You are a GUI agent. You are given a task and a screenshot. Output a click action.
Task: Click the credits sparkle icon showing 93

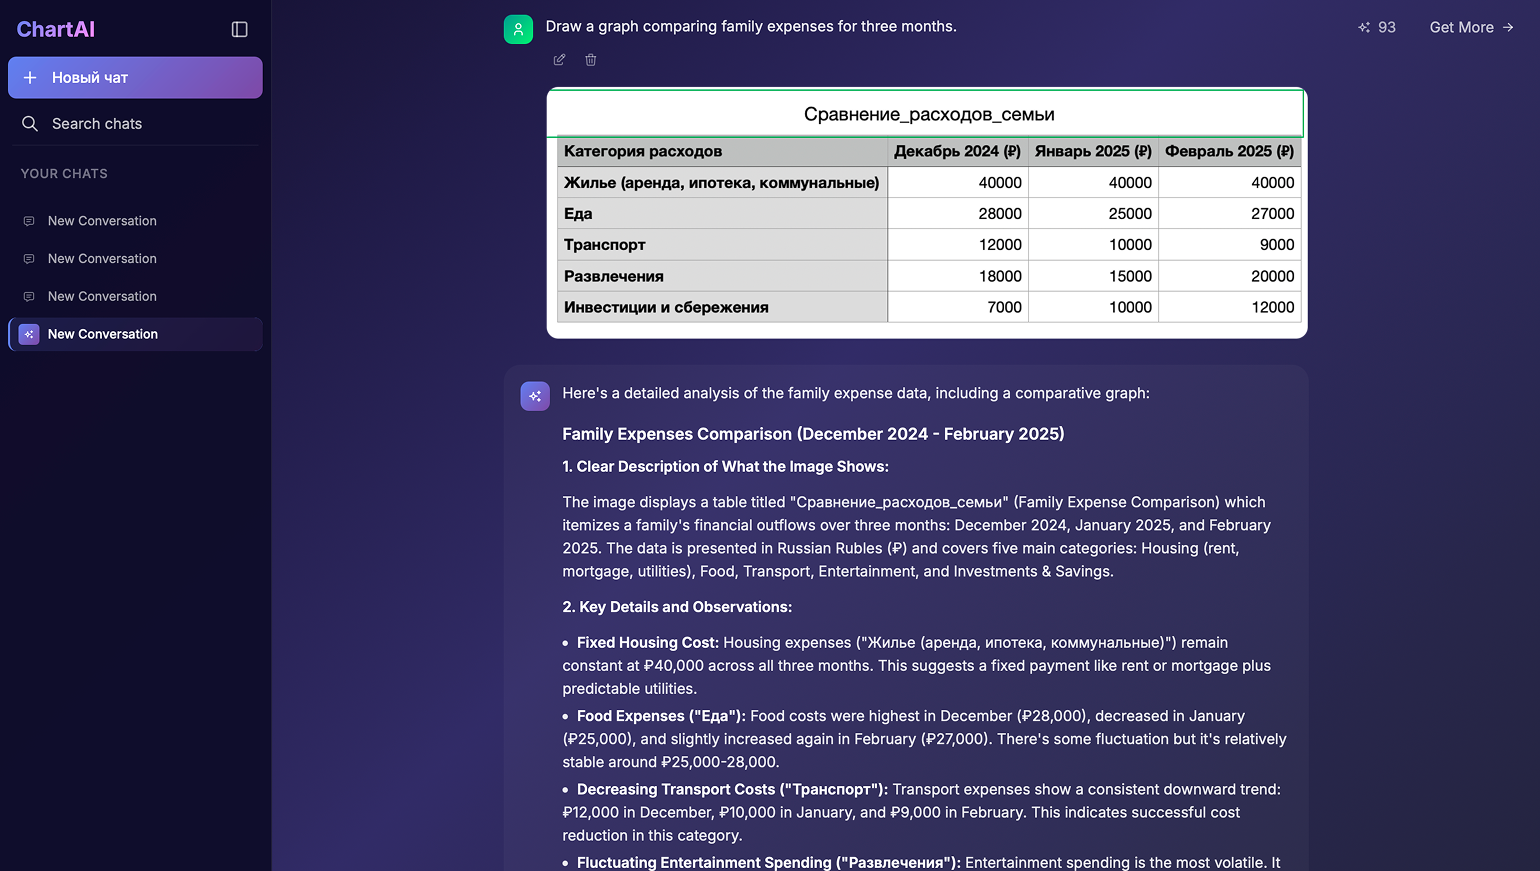(x=1364, y=27)
